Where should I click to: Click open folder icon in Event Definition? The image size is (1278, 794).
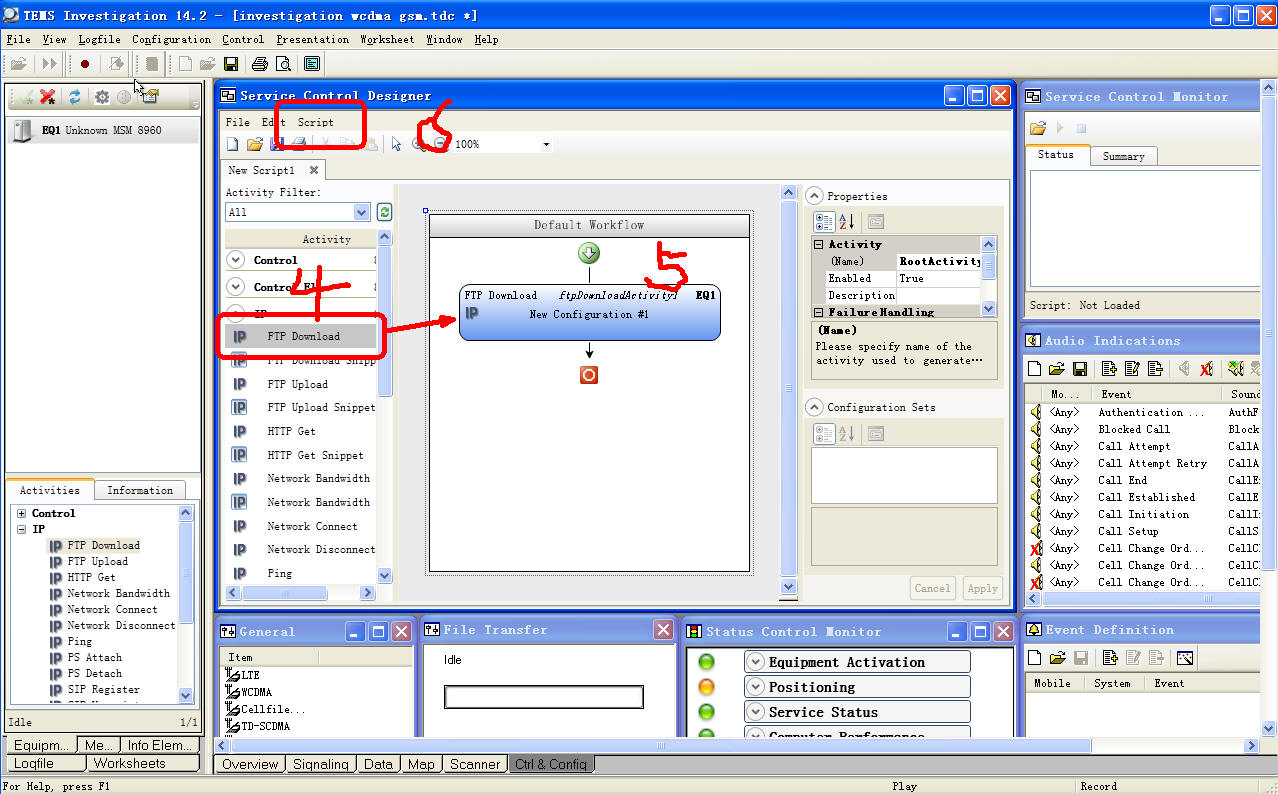pyautogui.click(x=1057, y=658)
